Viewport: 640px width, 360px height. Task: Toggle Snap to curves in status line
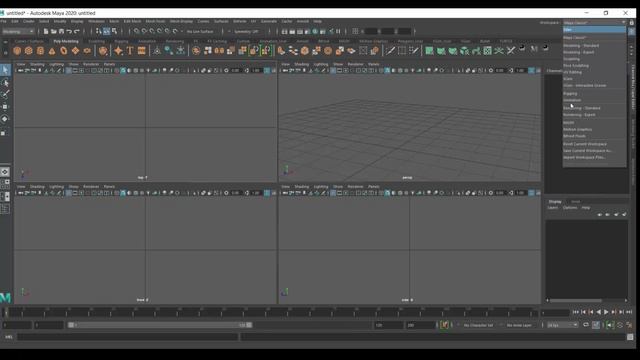[x=144, y=31]
